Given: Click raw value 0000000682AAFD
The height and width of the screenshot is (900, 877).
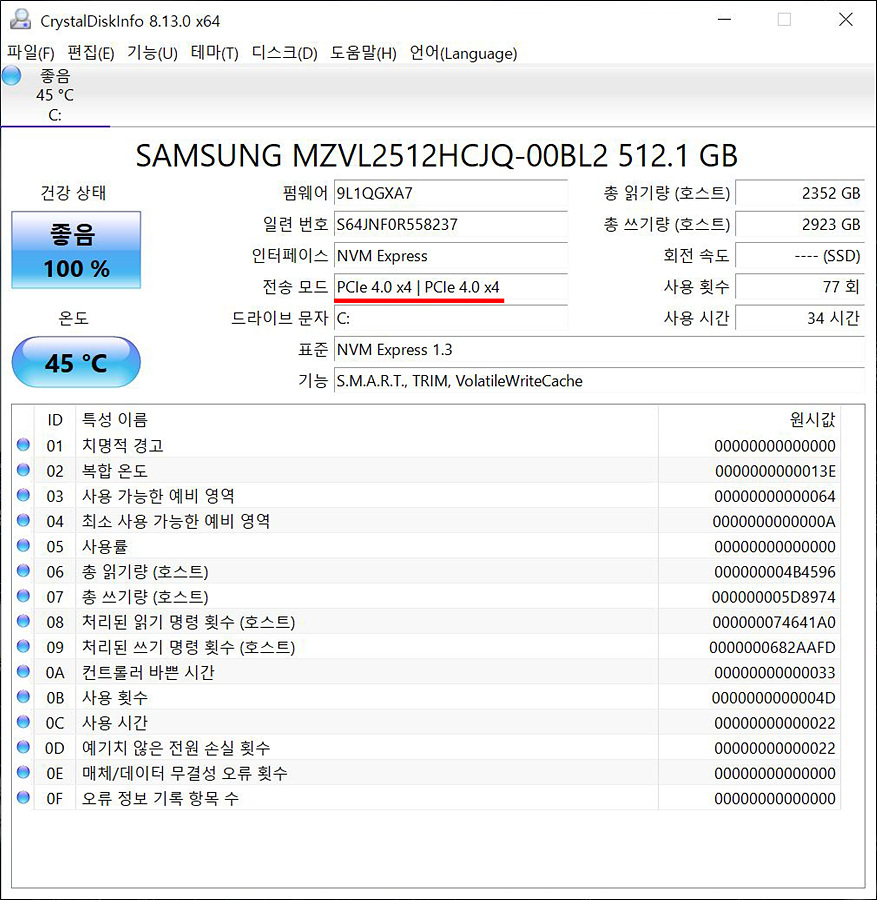Looking at the screenshot, I should tap(773, 647).
